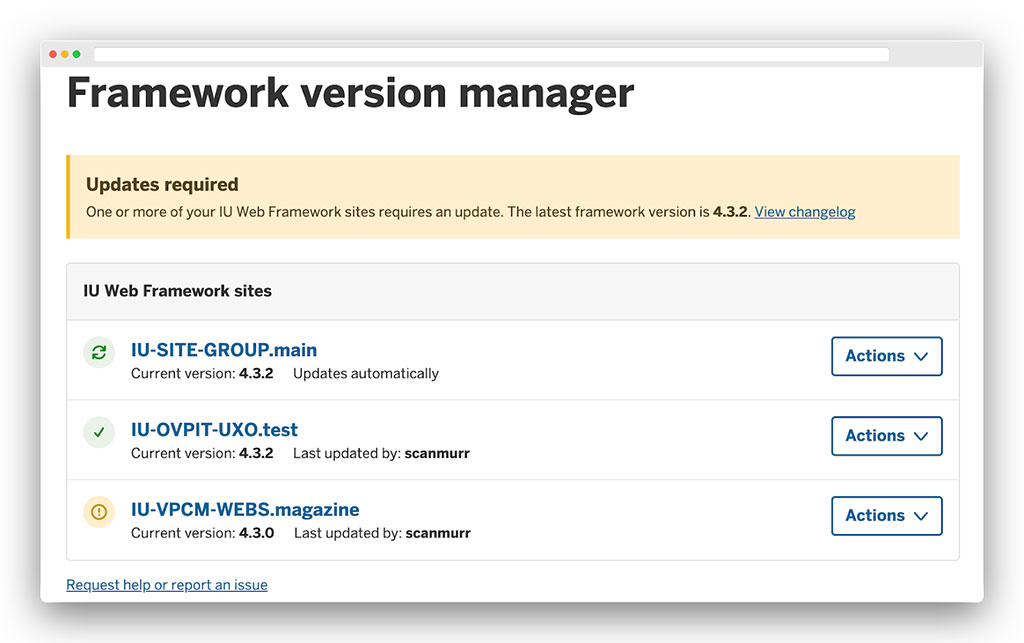Image resolution: width=1024 pixels, height=643 pixels.
Task: Click Last updated by text under IU-OVPIT-UXO.test
Action: point(381,454)
